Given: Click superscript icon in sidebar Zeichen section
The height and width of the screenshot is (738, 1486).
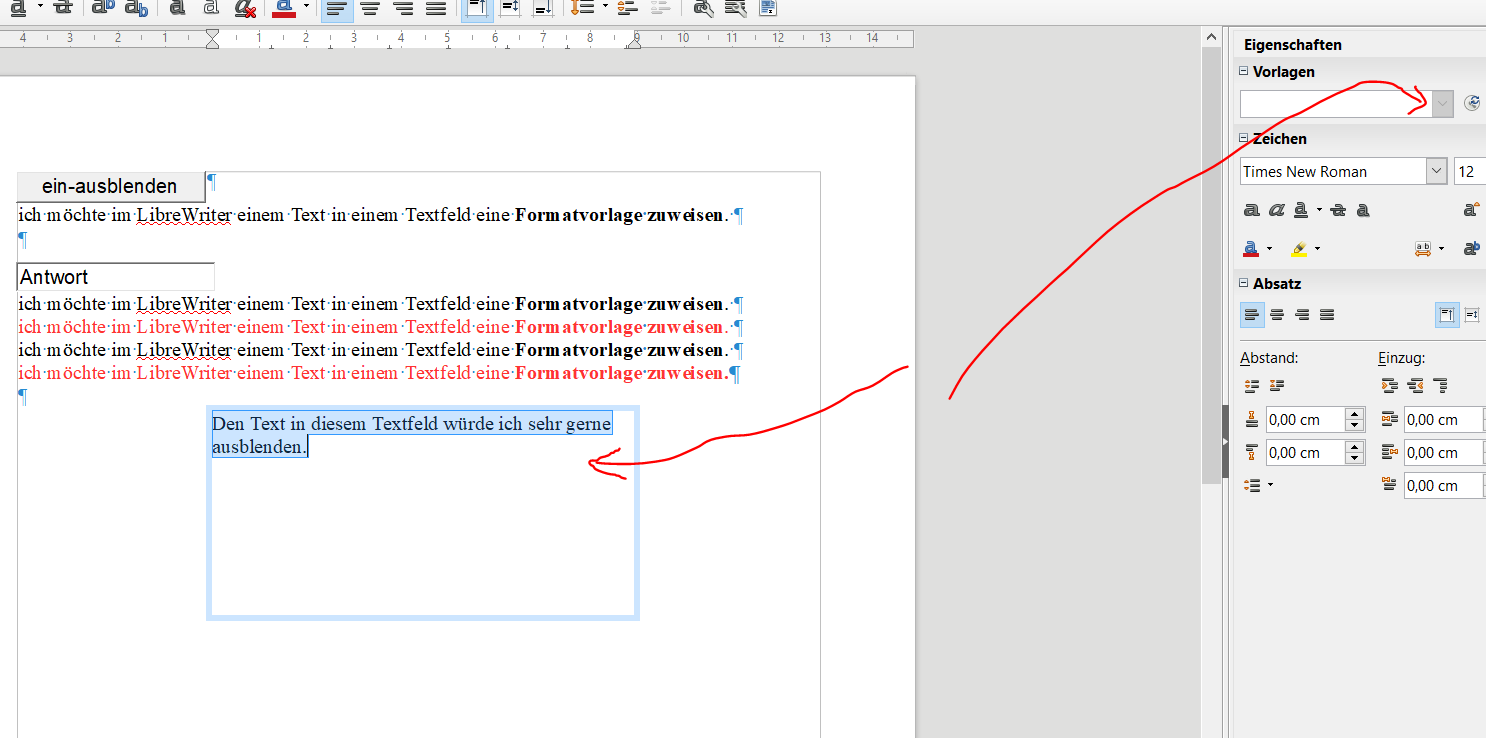Looking at the screenshot, I should tap(1471, 249).
